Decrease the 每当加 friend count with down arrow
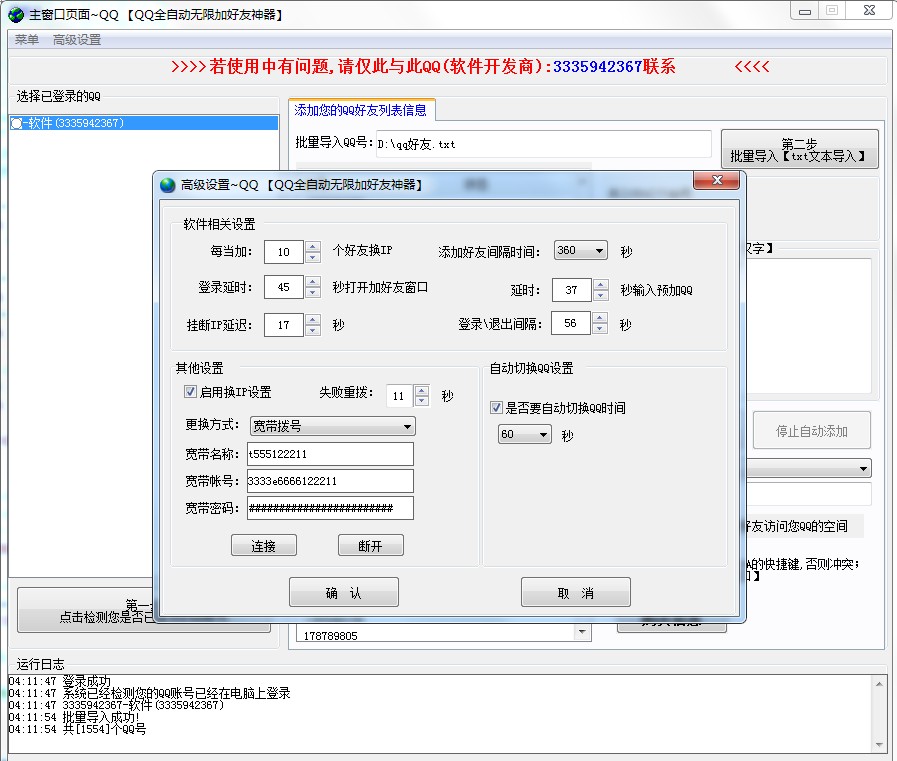Viewport: 897px width, 761px height. 312,257
